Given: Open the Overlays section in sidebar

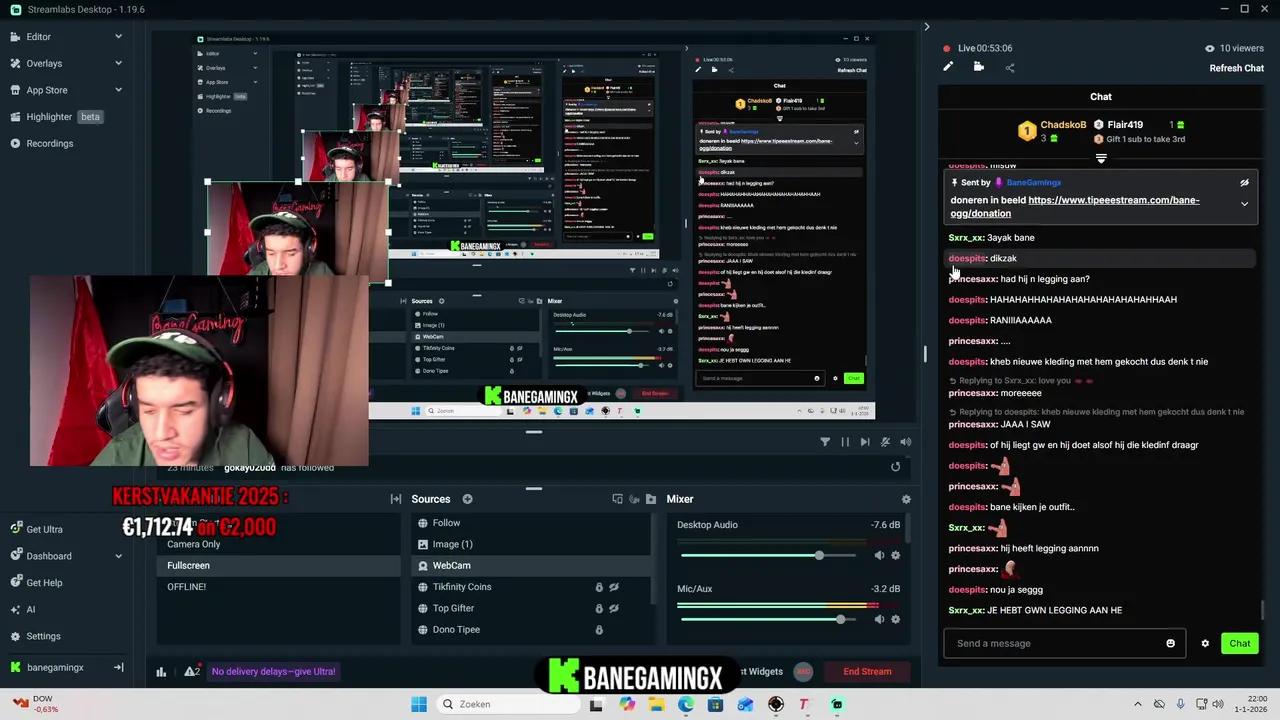Looking at the screenshot, I should (x=44, y=63).
